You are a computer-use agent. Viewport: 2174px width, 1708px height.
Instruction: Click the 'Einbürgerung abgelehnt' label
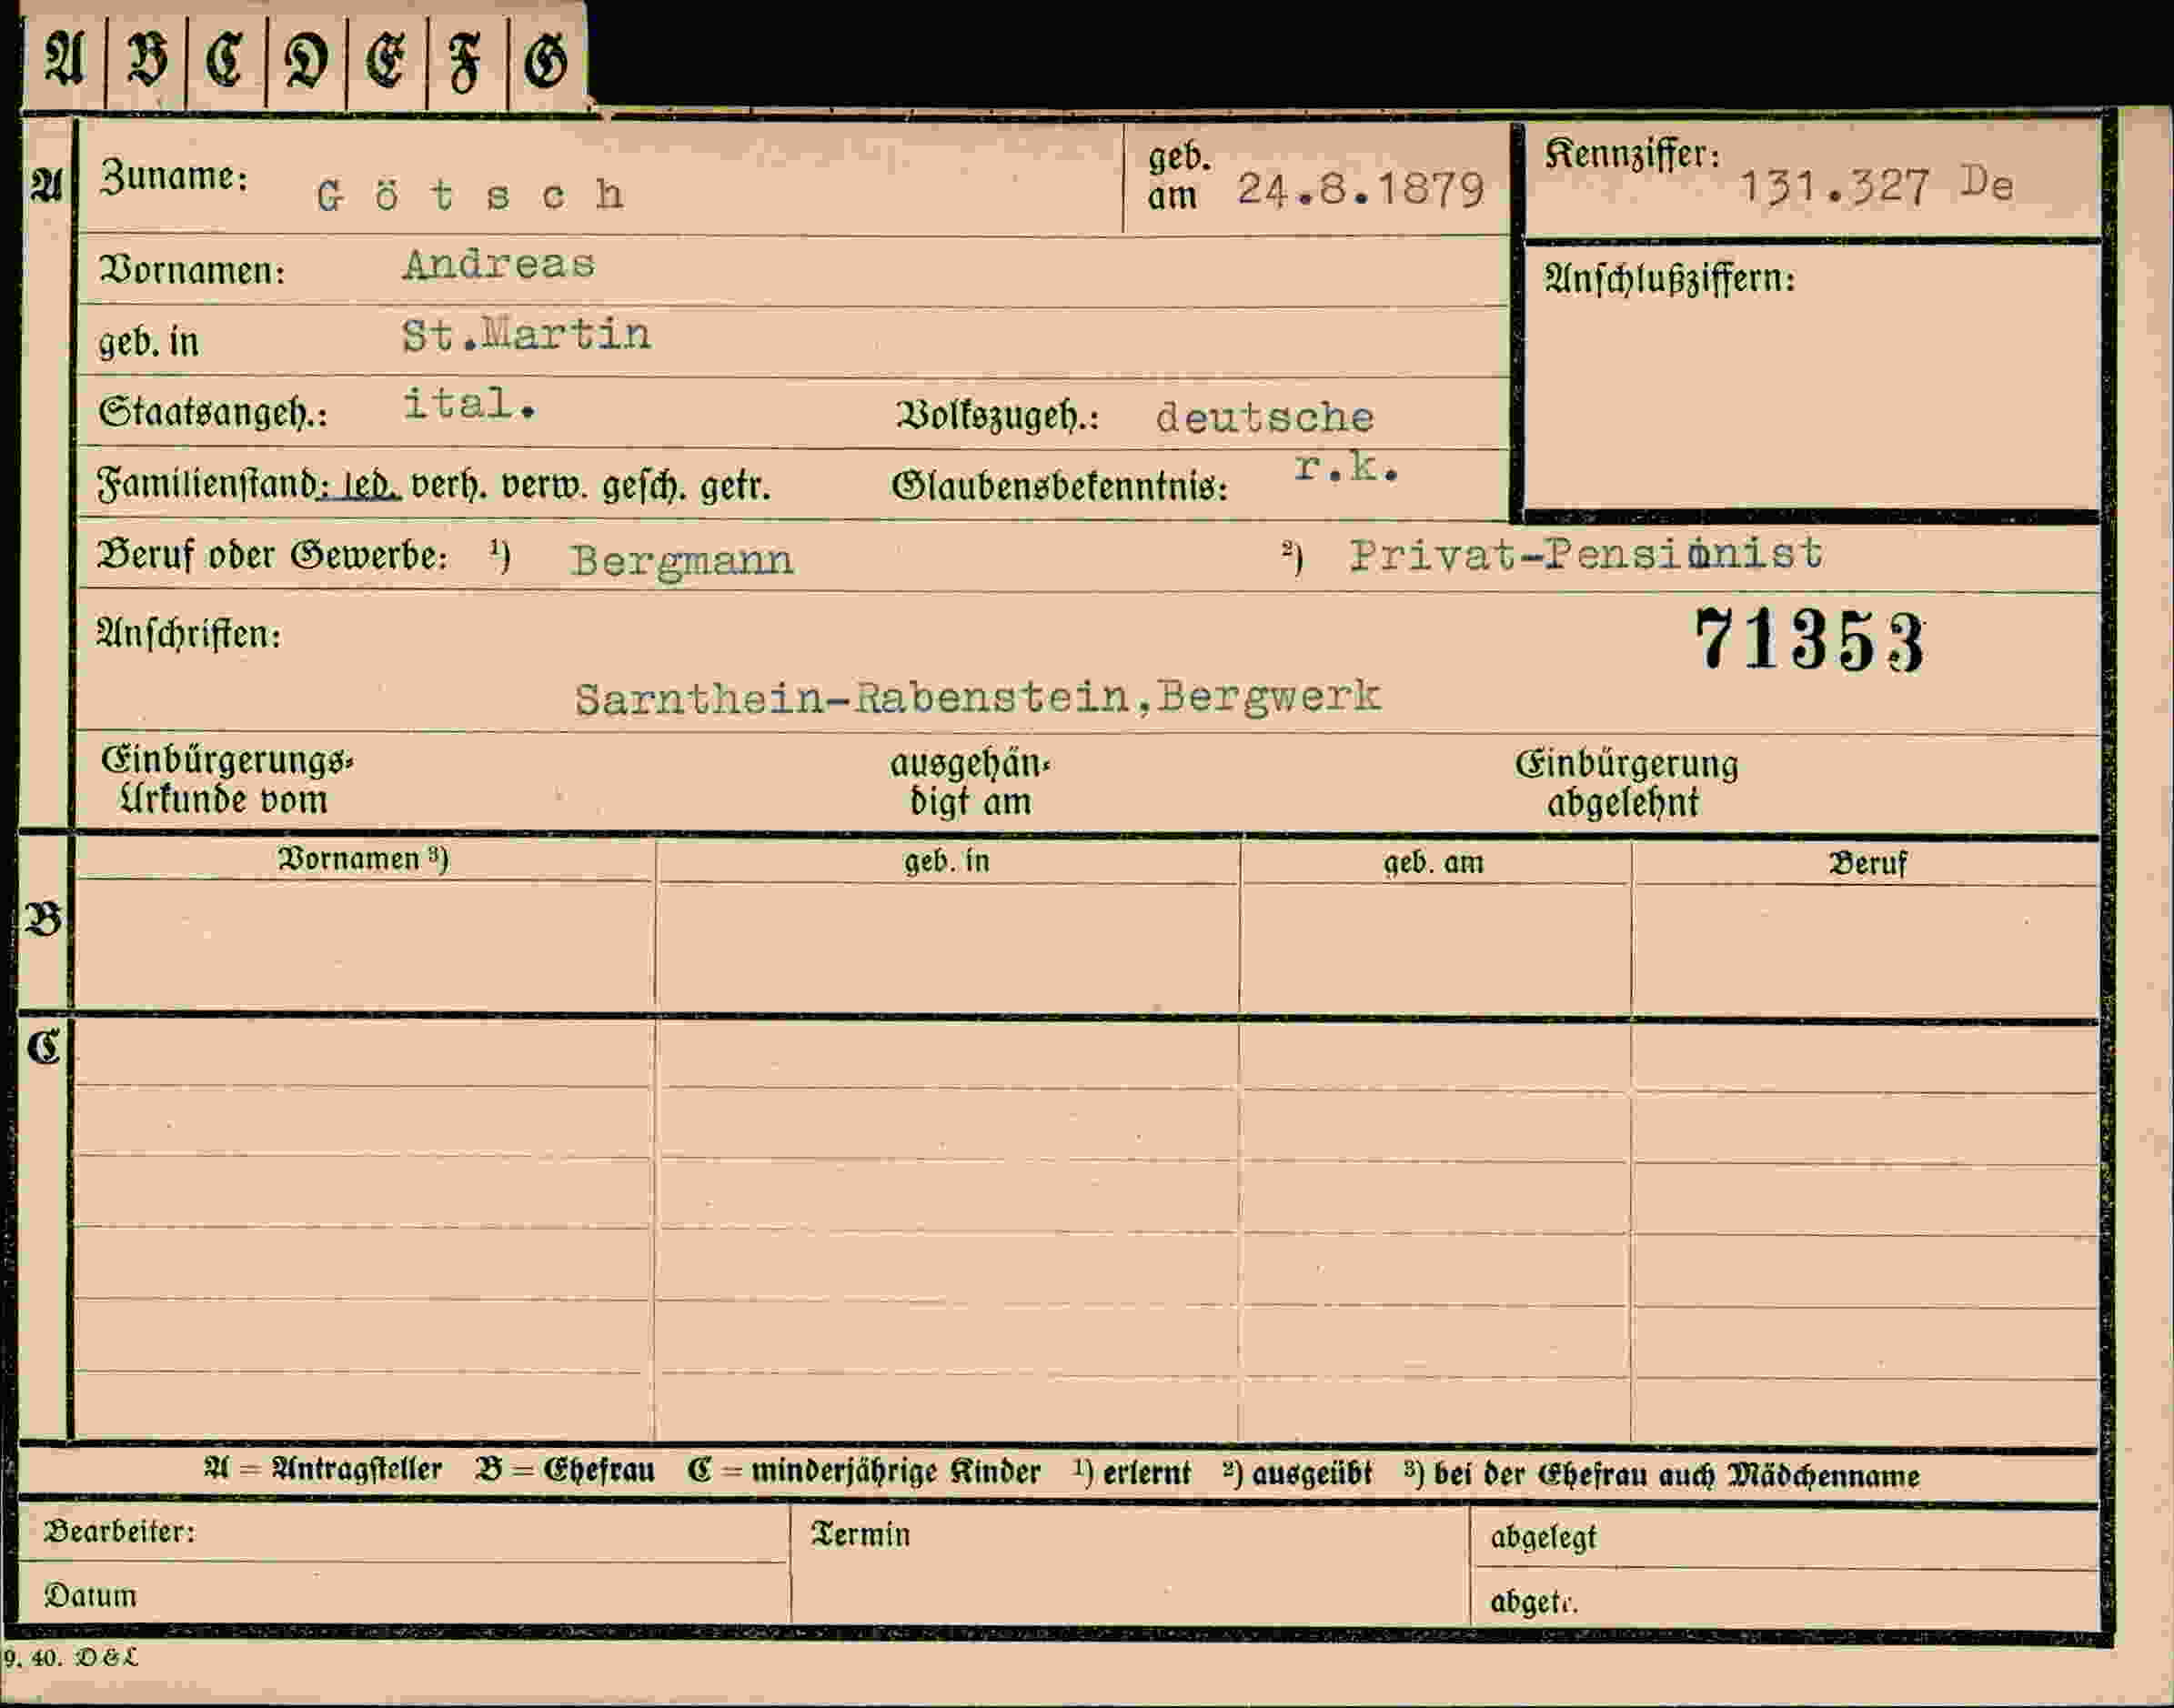point(1626,784)
